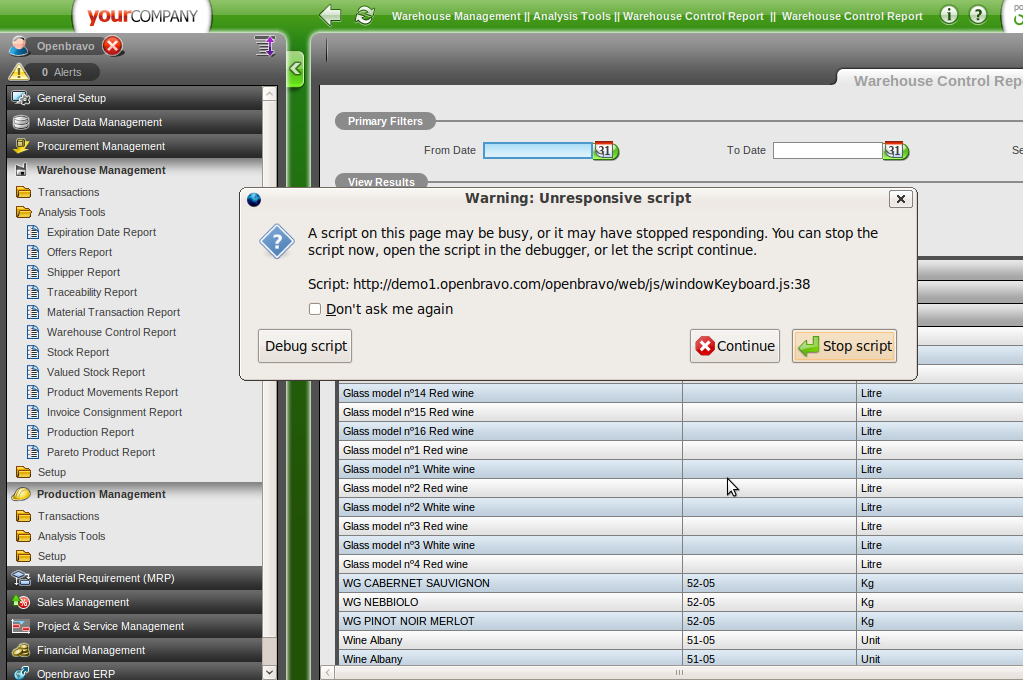Click the Continue button in dialog
Image resolution: width=1023 pixels, height=680 pixels.
tap(735, 346)
